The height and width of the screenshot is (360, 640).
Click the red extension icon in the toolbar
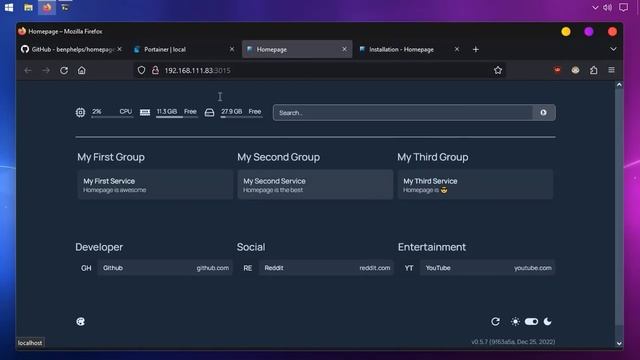(557, 70)
